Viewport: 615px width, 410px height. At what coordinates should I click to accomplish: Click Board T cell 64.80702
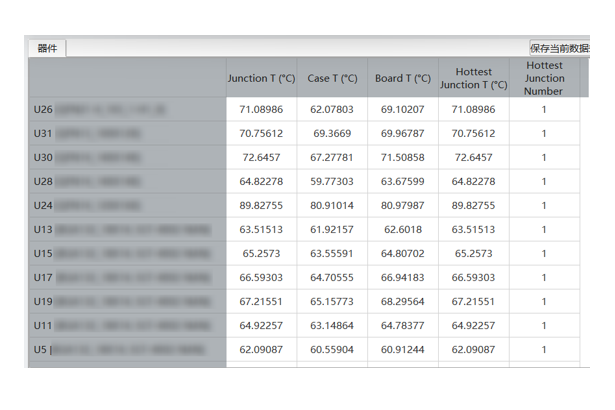(x=403, y=253)
